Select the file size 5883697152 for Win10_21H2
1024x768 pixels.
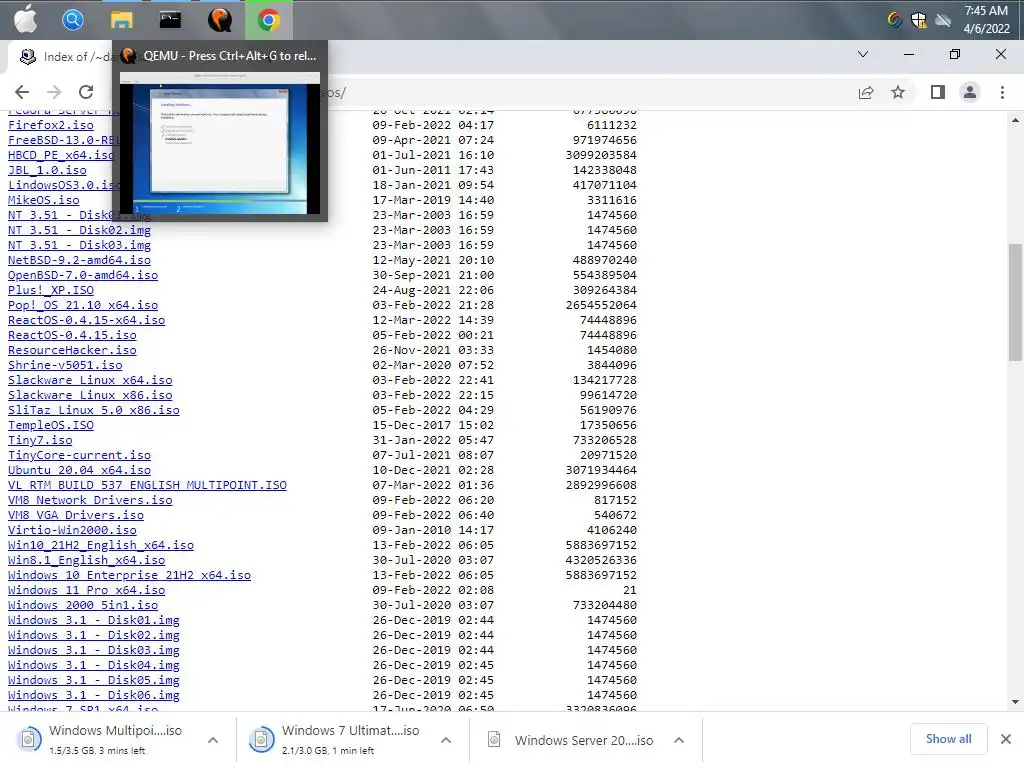601,545
